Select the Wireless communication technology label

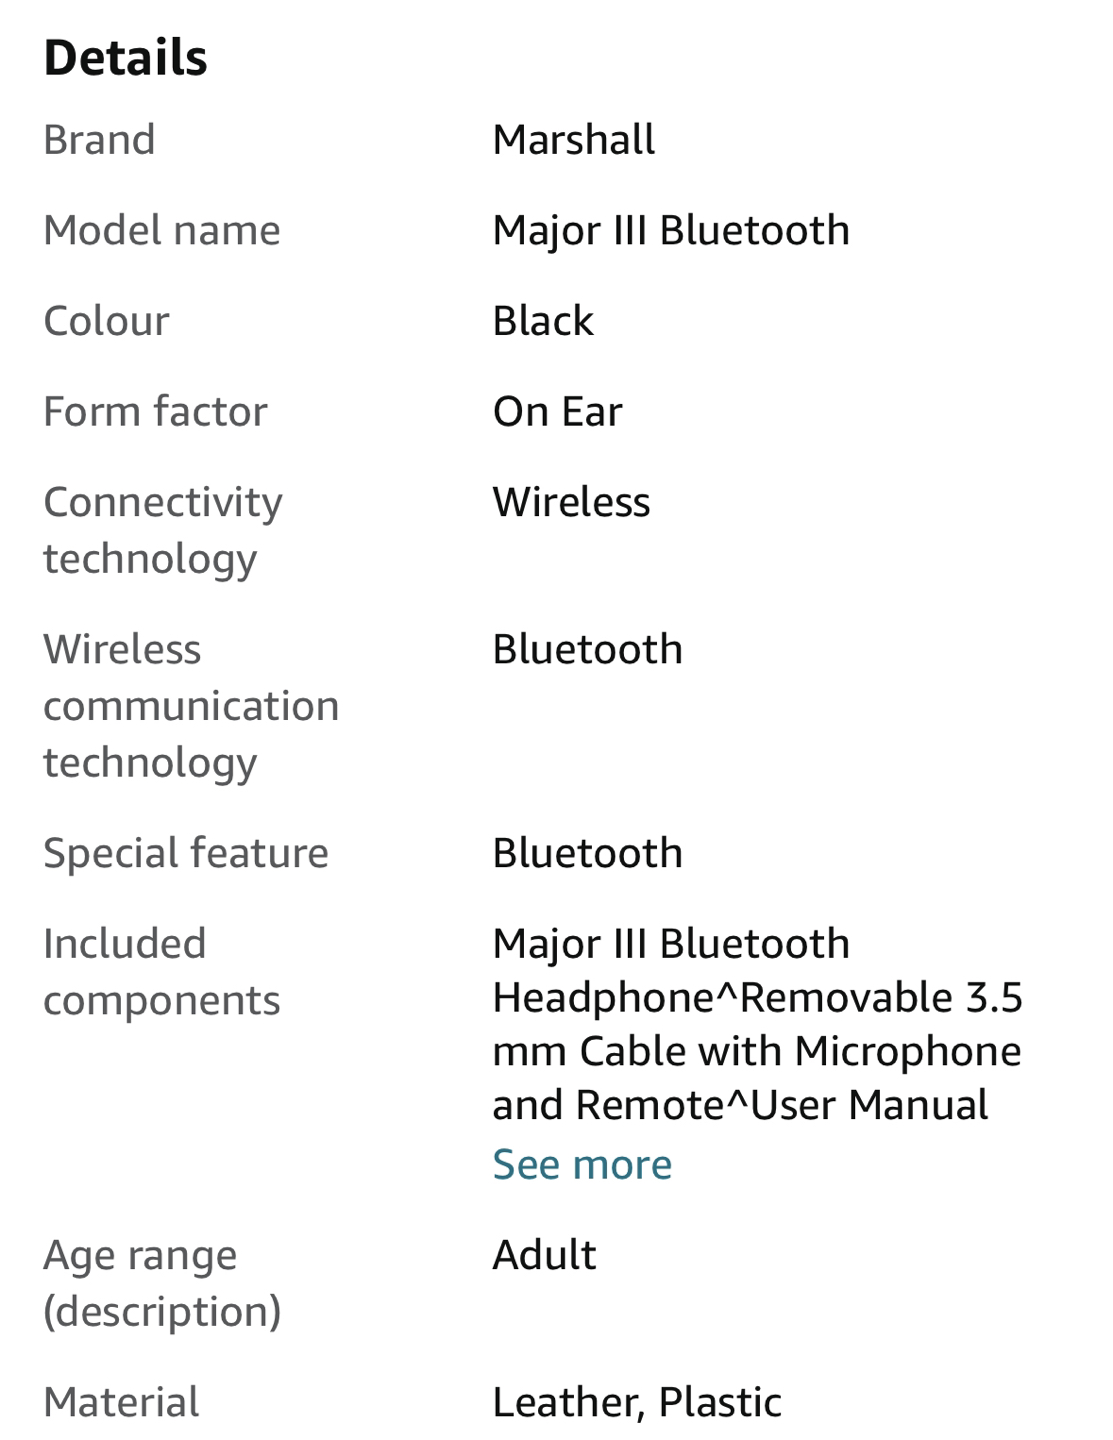click(191, 706)
